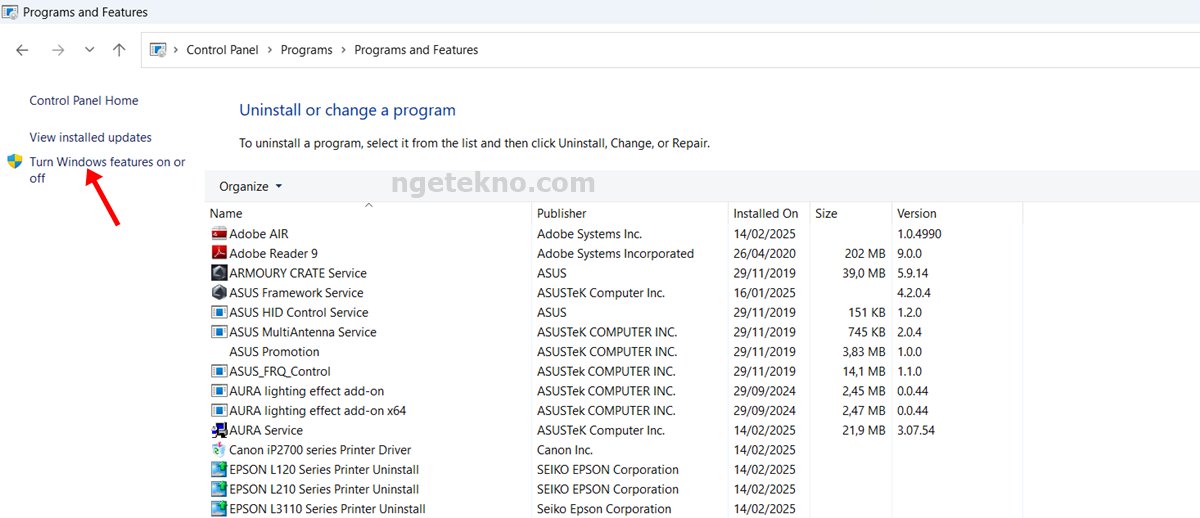
Task: Sort programs by the Publisher column
Action: point(561,213)
